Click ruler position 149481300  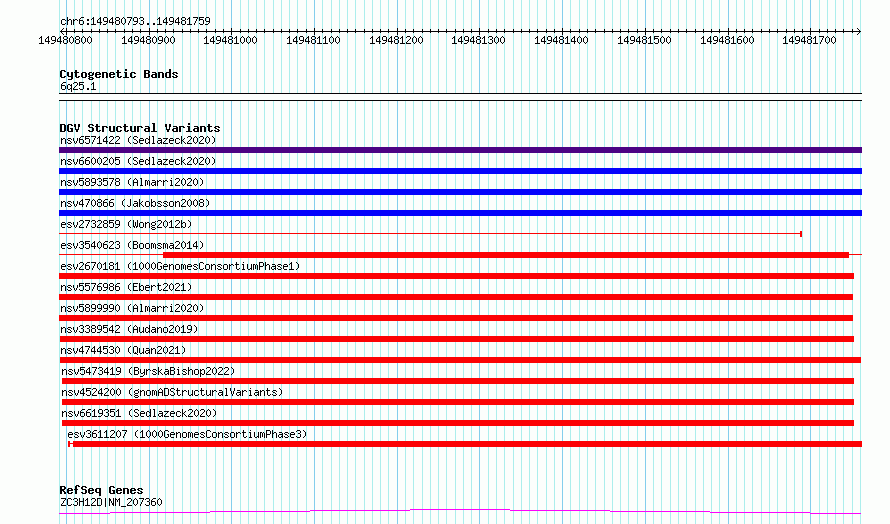478,40
